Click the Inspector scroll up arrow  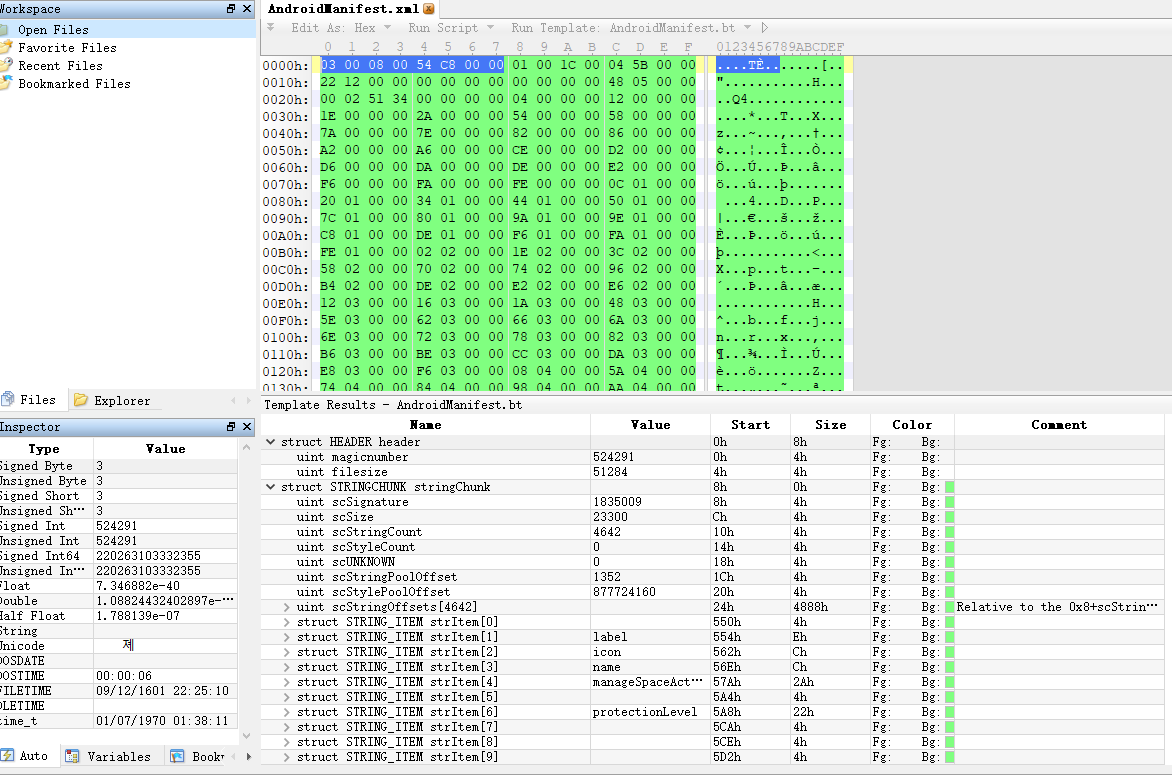247,447
